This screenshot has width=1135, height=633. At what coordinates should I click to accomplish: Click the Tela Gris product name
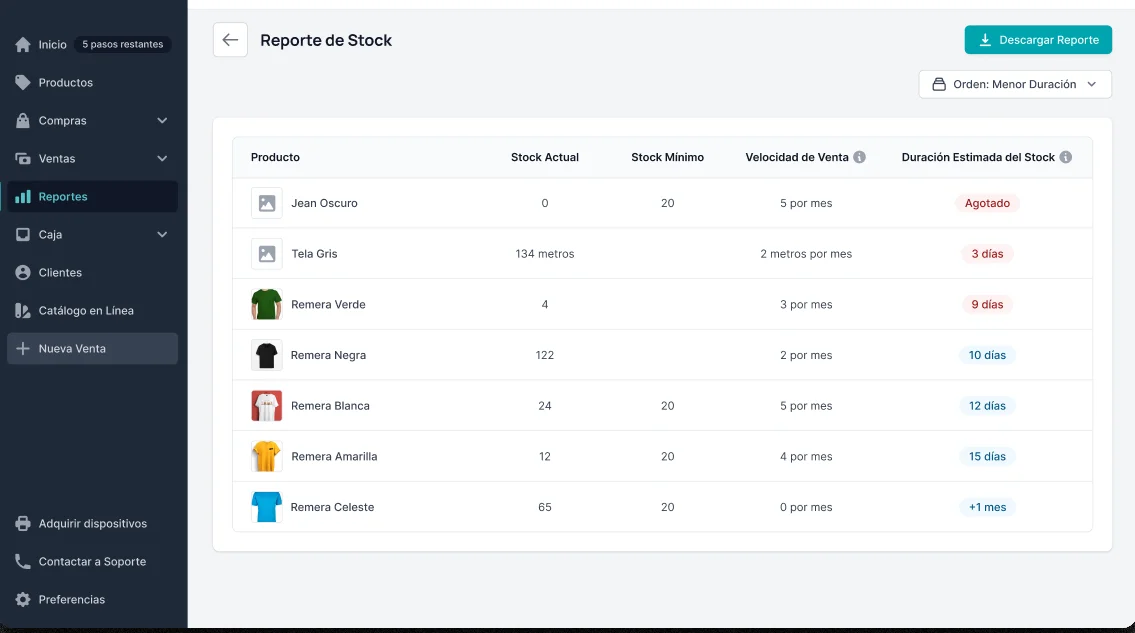(314, 254)
